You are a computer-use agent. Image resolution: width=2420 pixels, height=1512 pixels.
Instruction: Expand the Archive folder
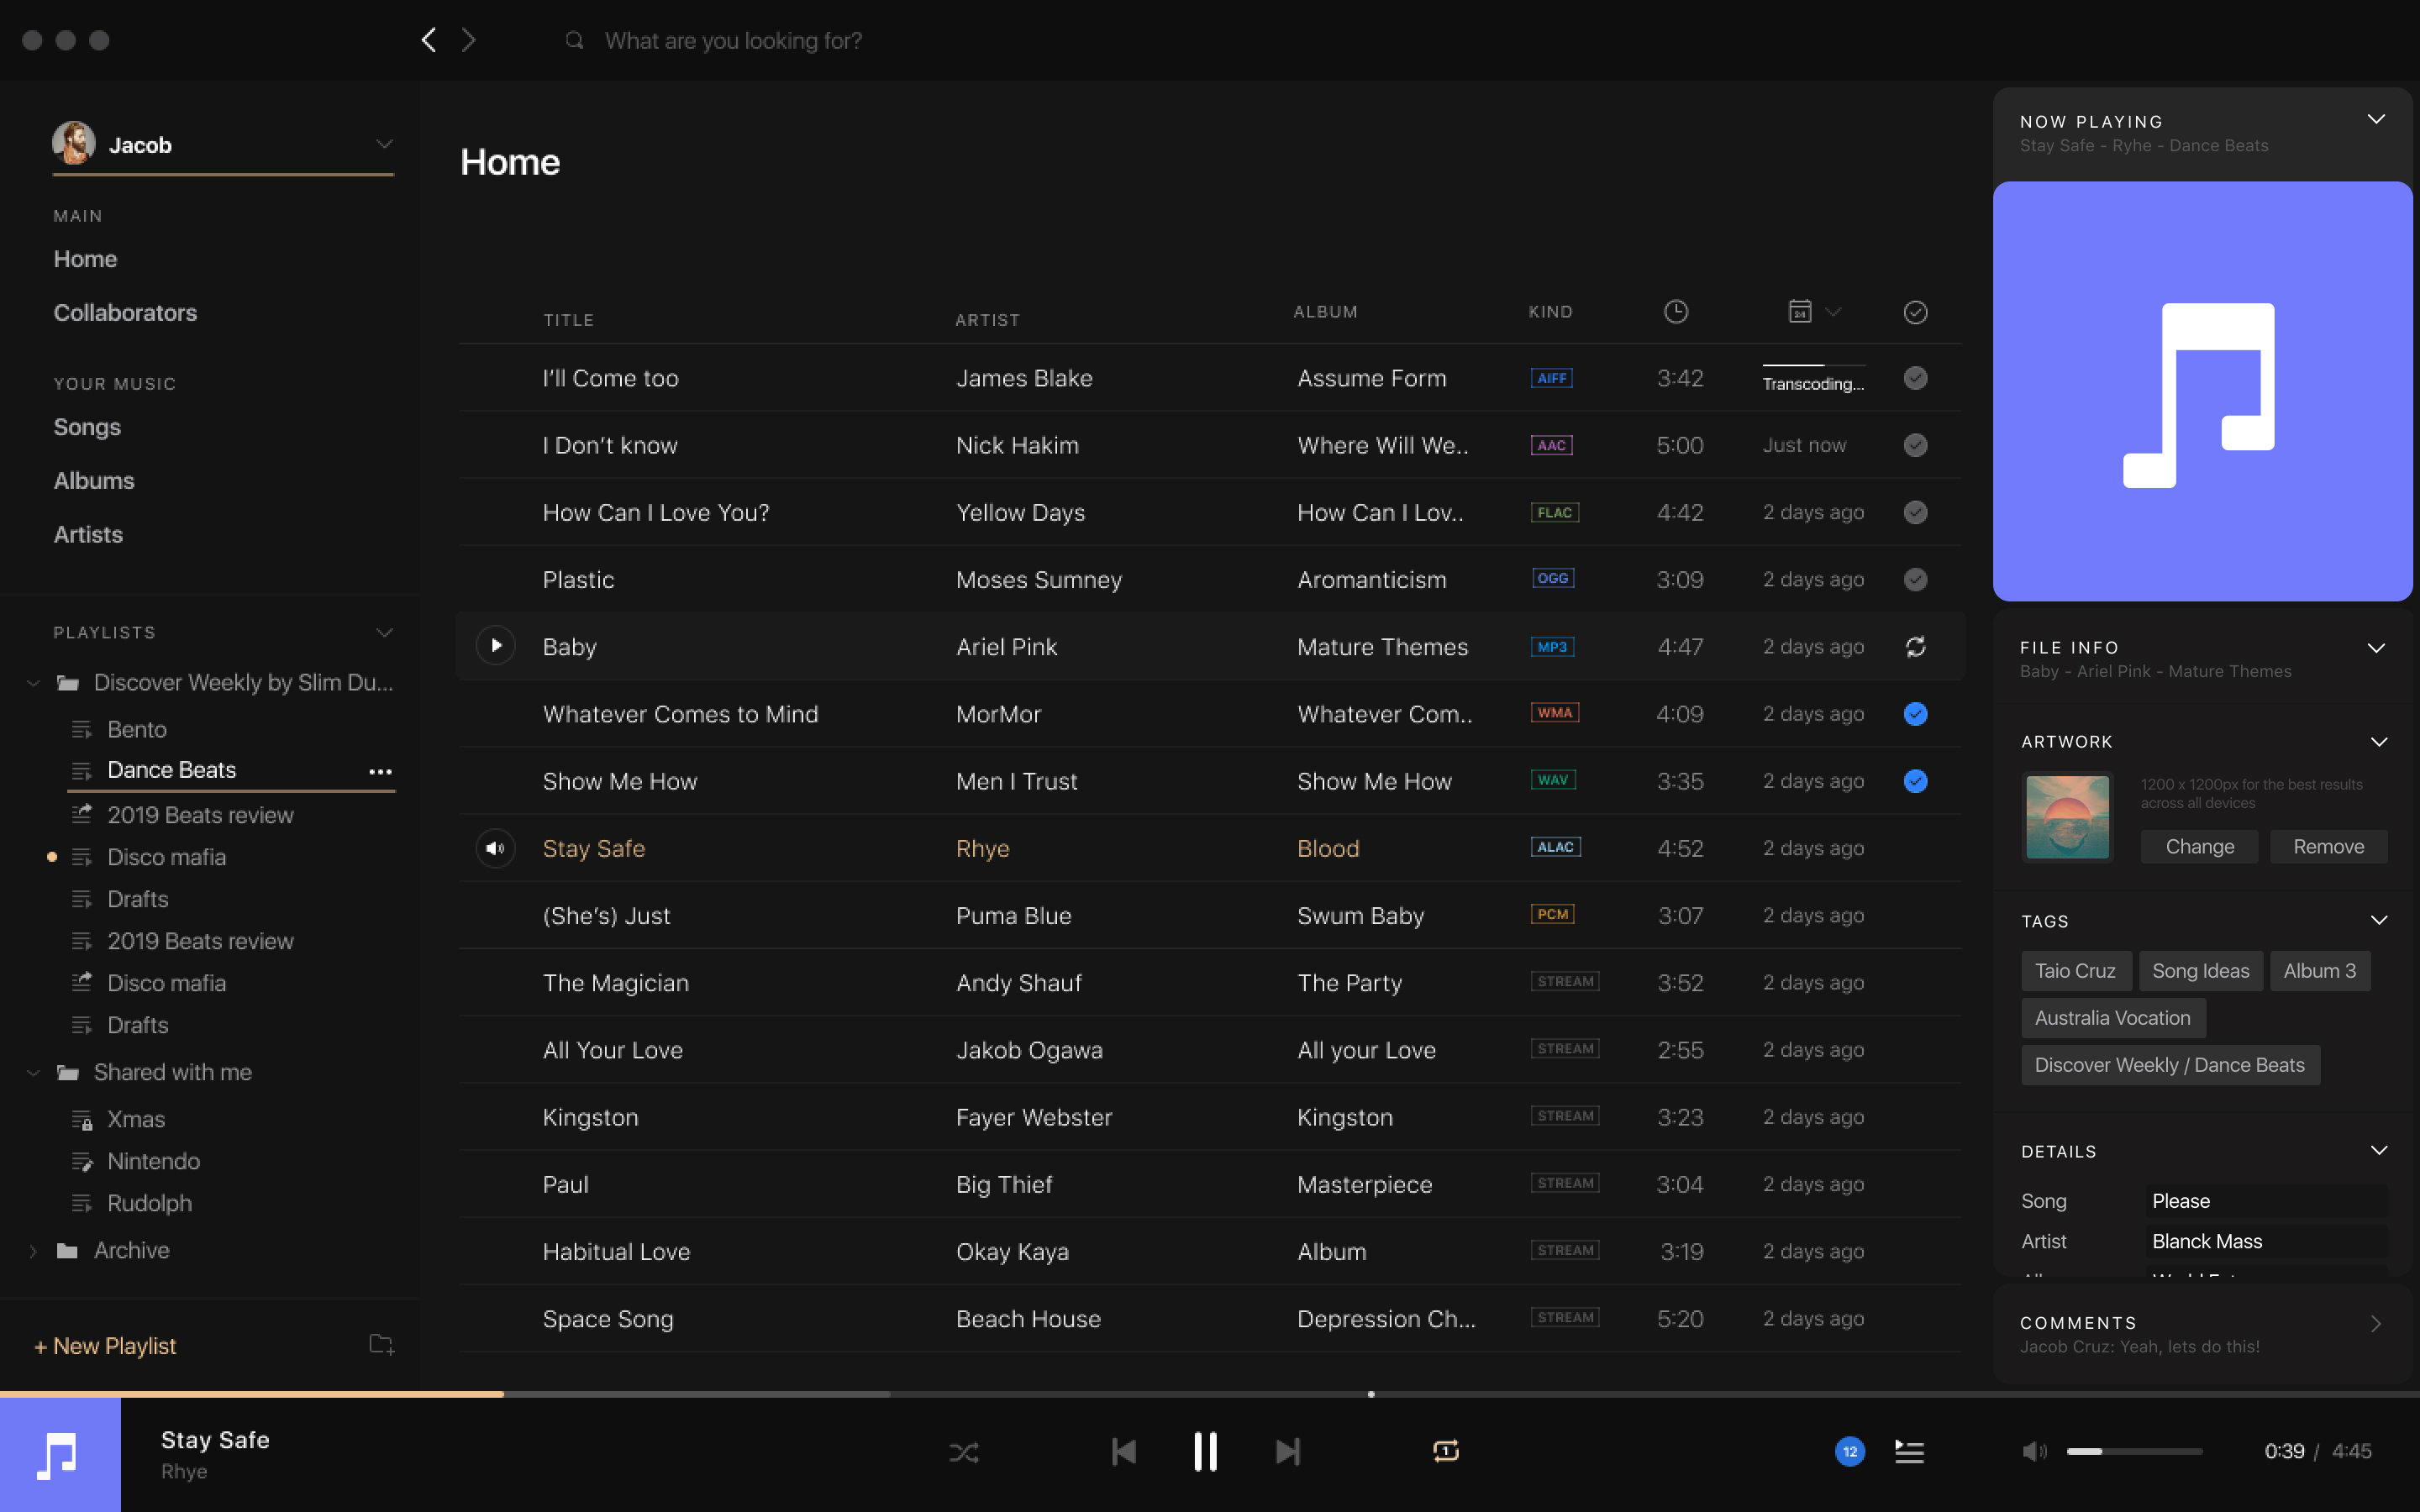(x=34, y=1251)
